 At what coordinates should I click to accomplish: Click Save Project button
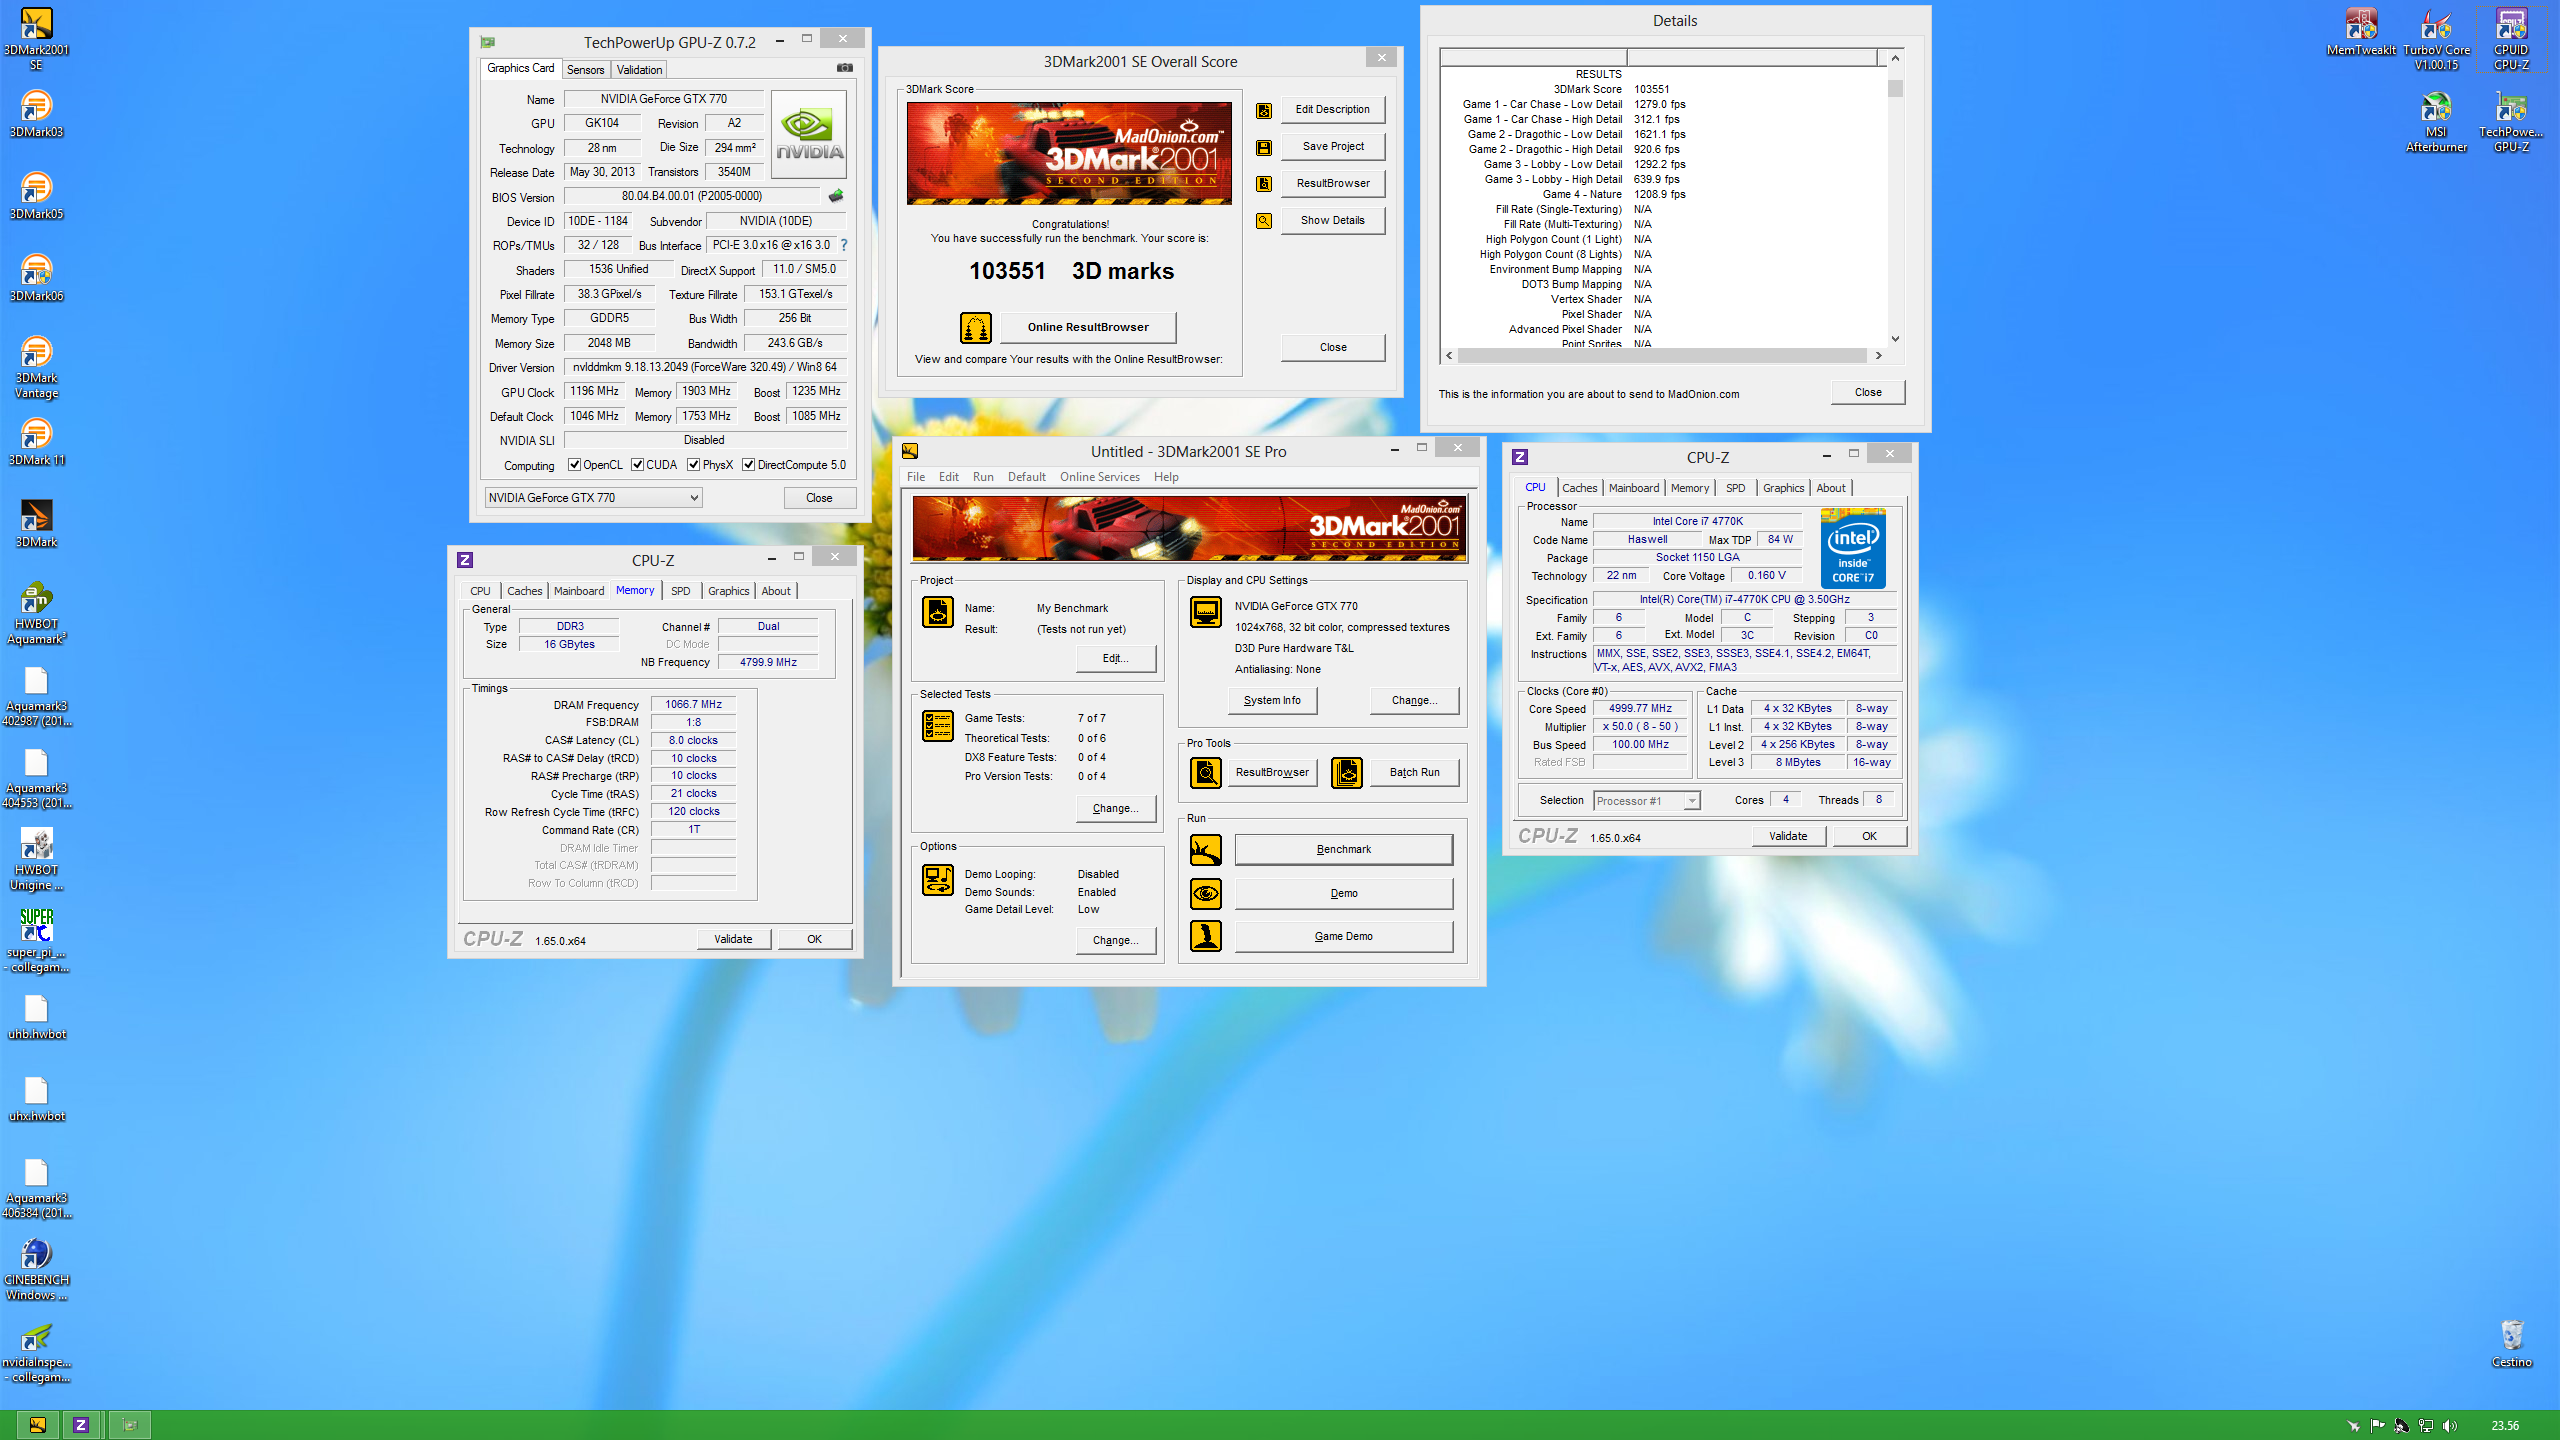1333,147
